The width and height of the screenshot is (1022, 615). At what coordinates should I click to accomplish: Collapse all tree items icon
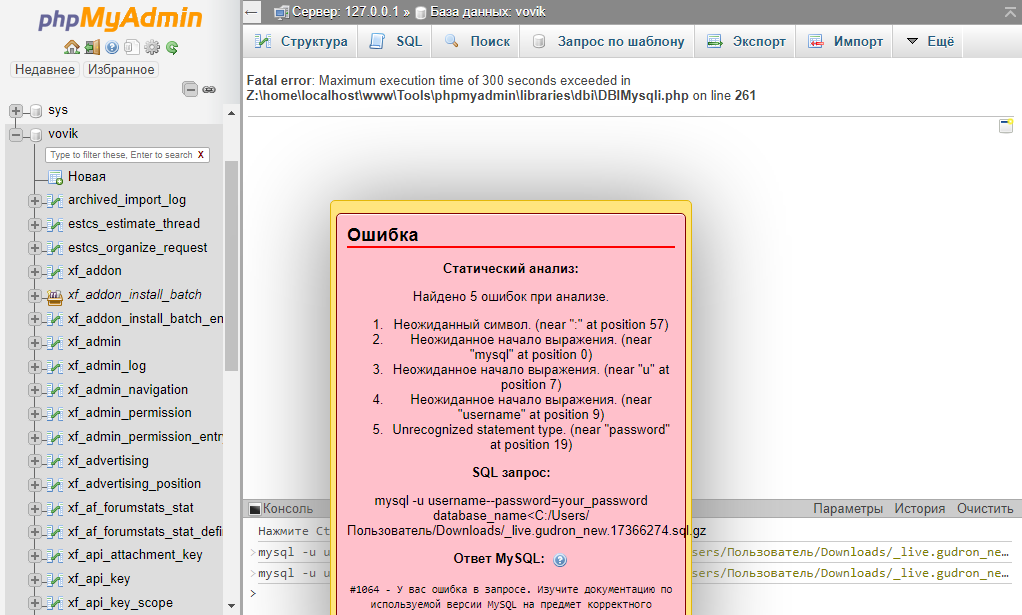pyautogui.click(x=190, y=89)
